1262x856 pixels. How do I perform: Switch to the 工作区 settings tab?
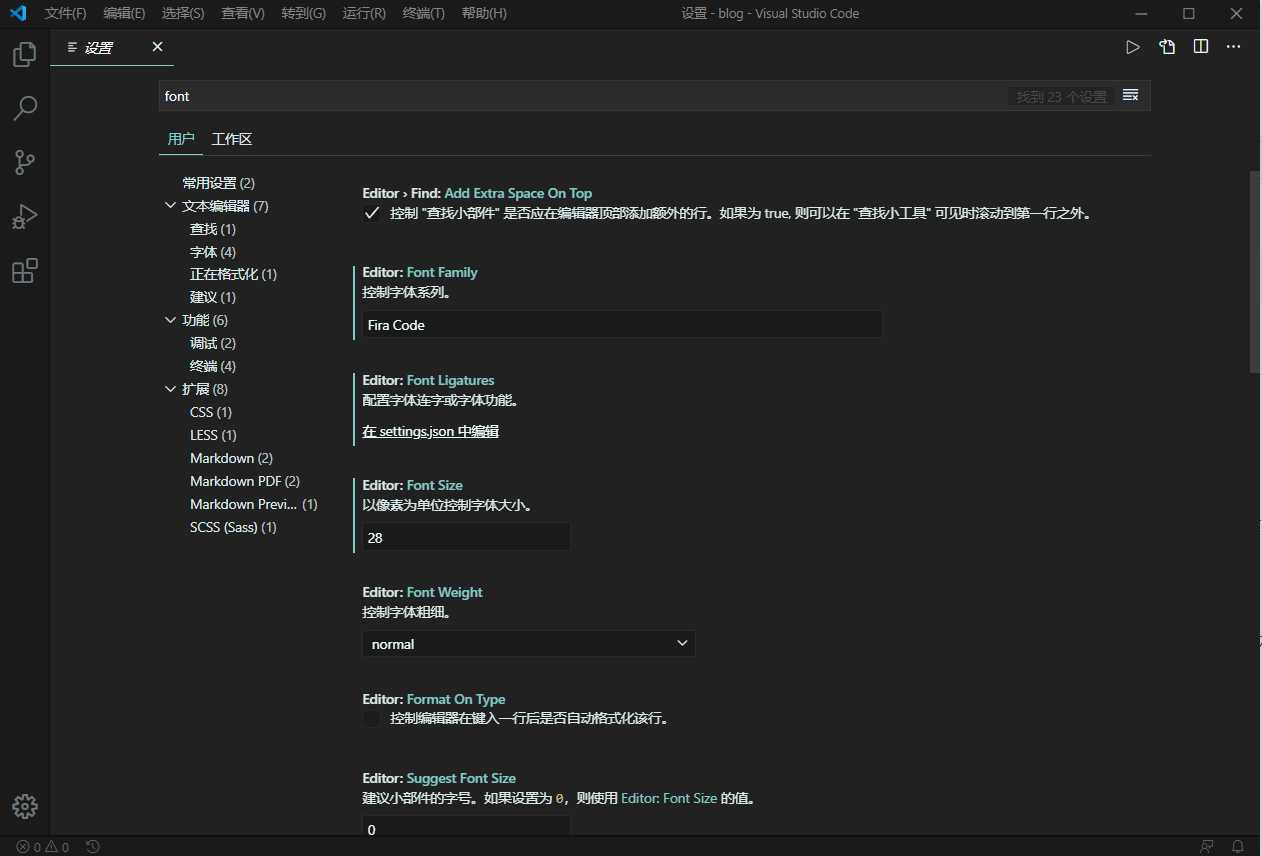[x=232, y=139]
